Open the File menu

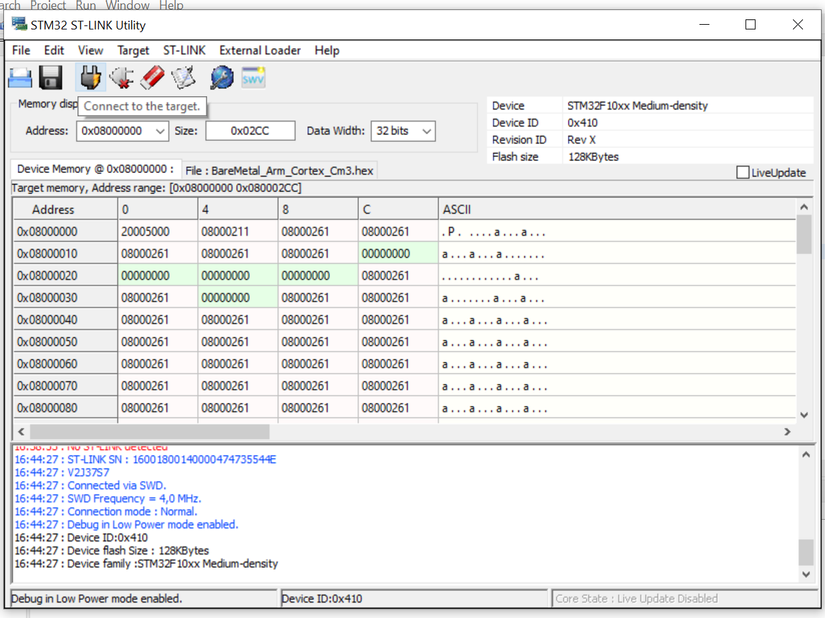(21, 50)
